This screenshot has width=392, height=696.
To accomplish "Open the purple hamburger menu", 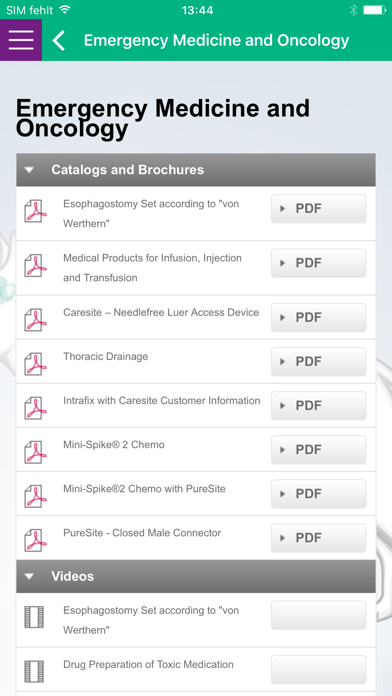I will [21, 40].
